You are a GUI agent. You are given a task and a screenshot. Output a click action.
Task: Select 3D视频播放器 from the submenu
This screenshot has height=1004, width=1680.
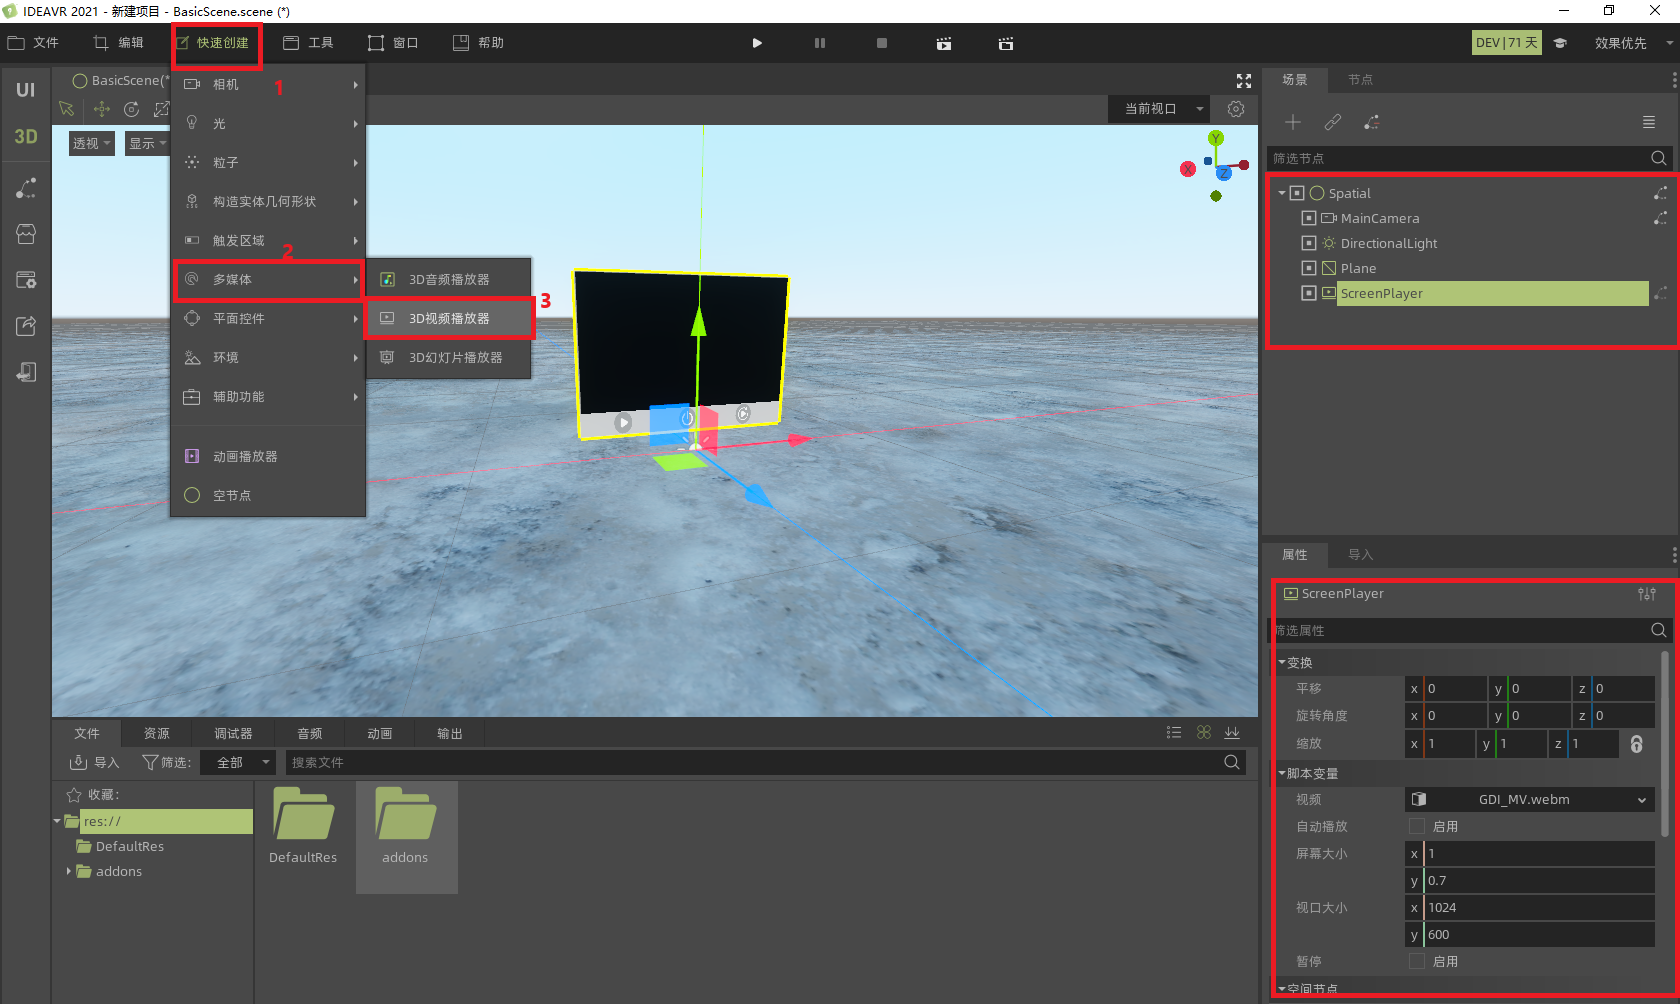pyautogui.click(x=449, y=318)
